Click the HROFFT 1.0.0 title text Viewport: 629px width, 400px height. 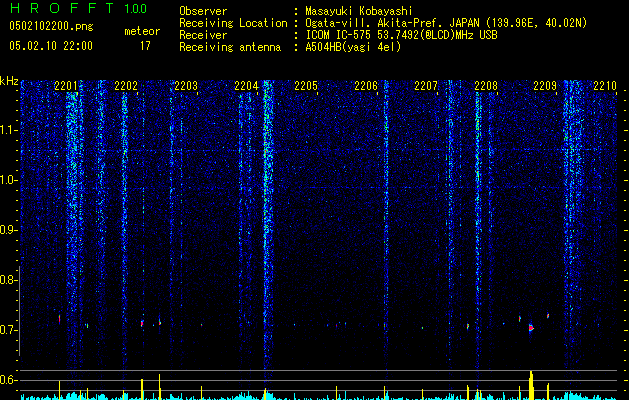click(78, 8)
